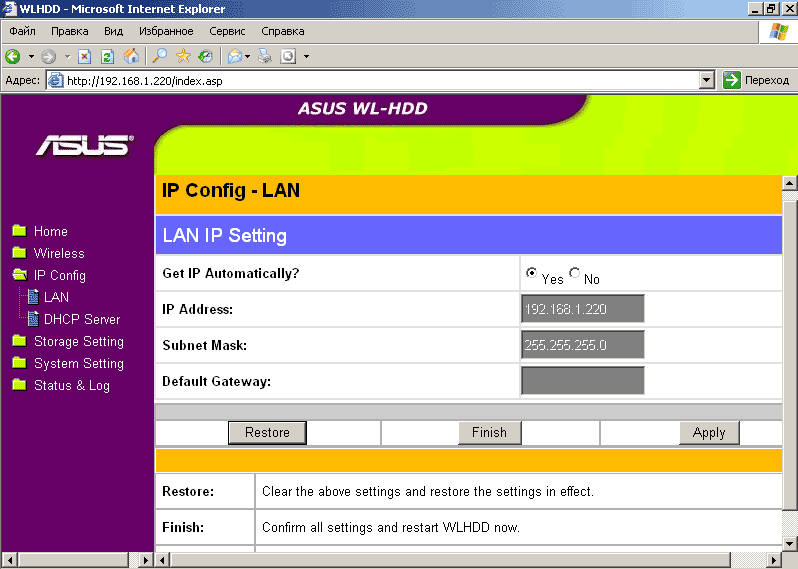798x569 pixels.
Task: Click the Переход go button
Action: pyautogui.click(x=756, y=80)
